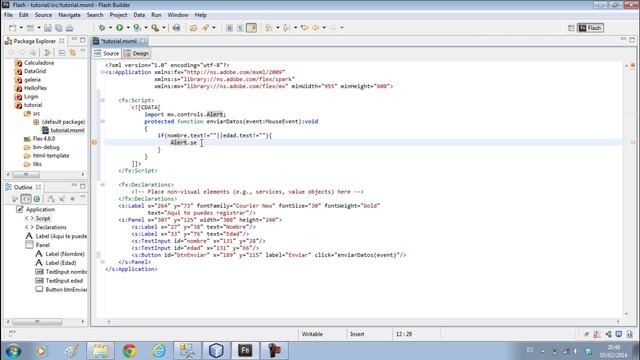Viewport: 640px width, 360px height.
Task: Open the Run configurations dropdown arrow
Action: 128,28
